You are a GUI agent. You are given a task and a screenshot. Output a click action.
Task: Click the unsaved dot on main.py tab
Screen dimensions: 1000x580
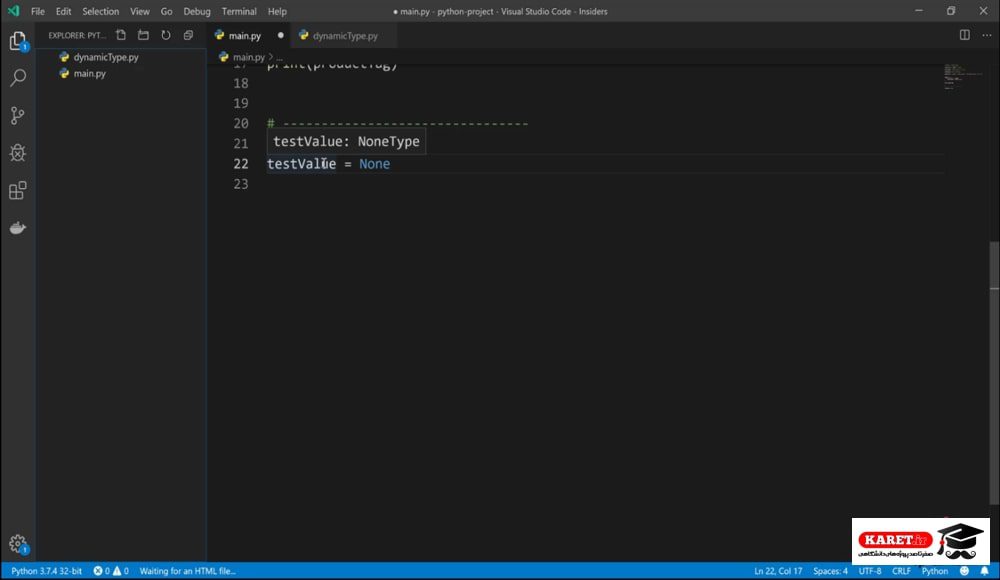point(281,36)
